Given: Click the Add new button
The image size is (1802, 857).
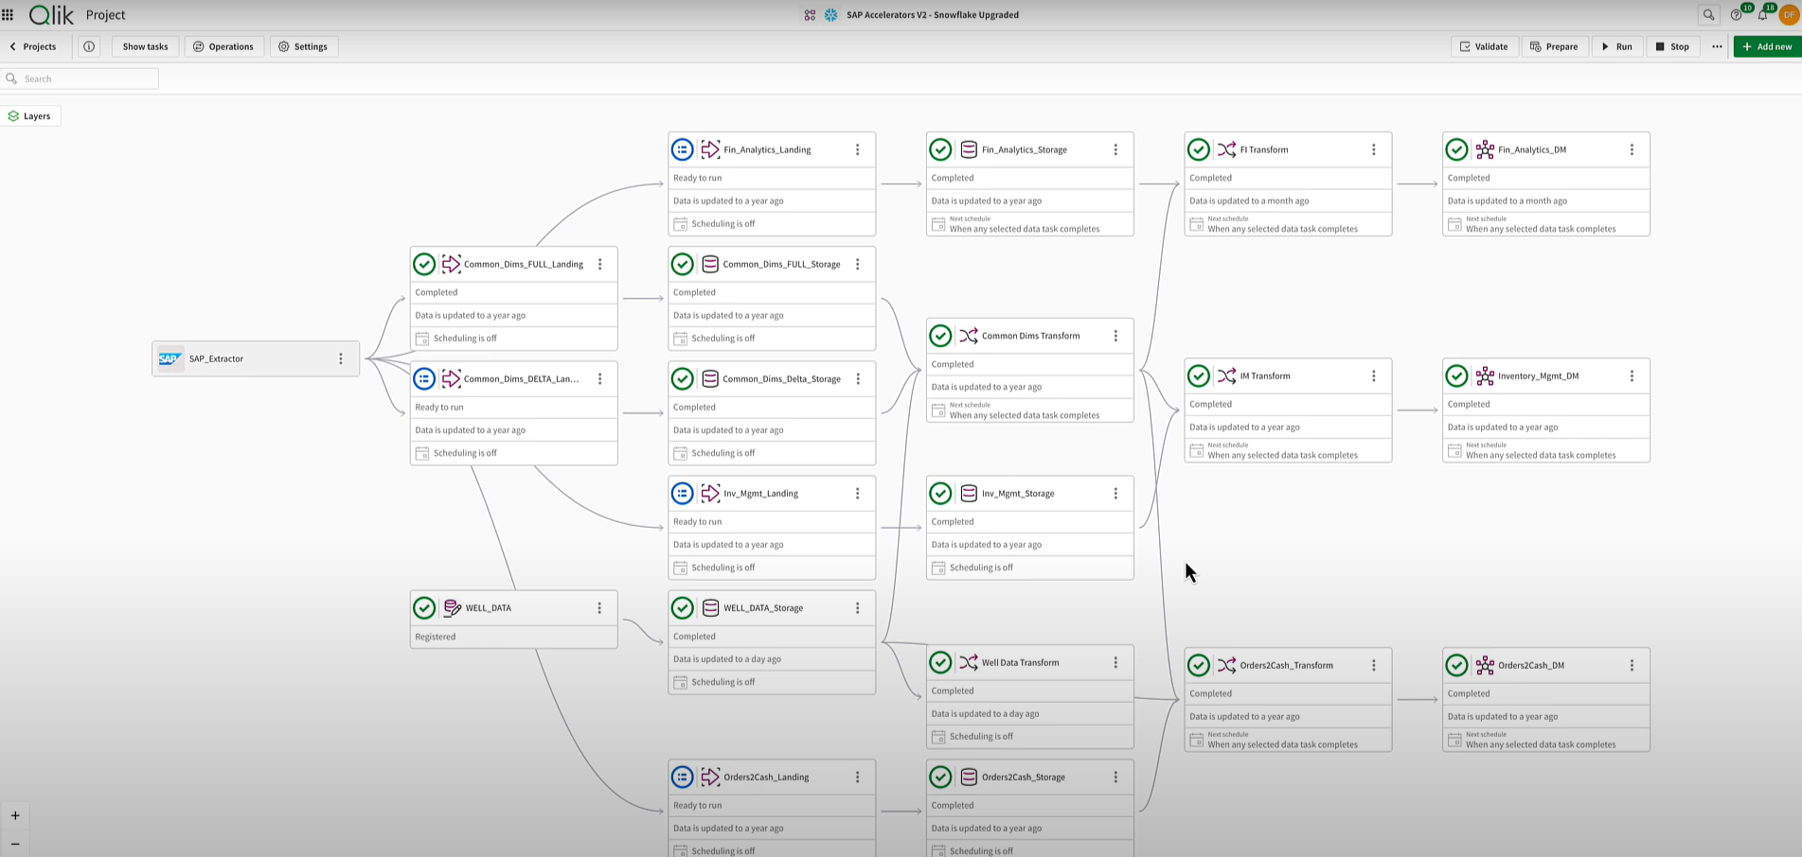Looking at the screenshot, I should tap(1767, 47).
